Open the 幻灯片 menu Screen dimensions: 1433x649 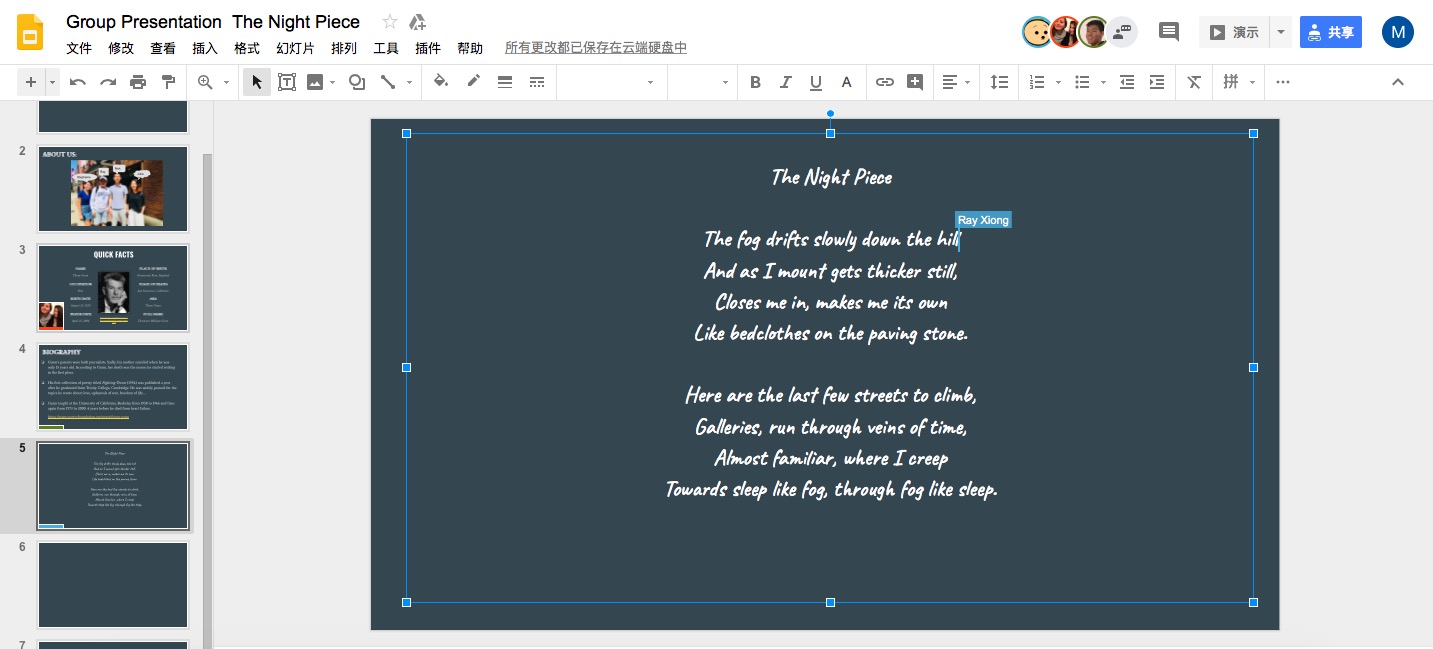point(295,48)
